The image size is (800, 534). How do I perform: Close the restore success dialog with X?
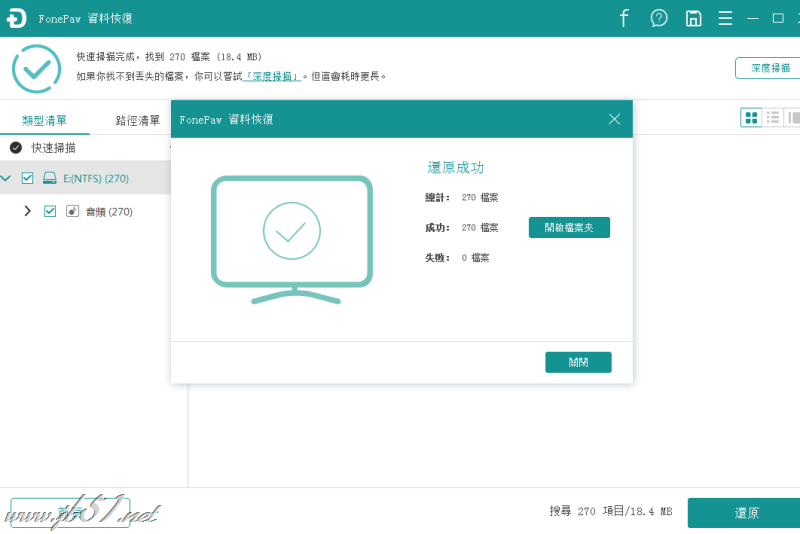click(x=614, y=119)
